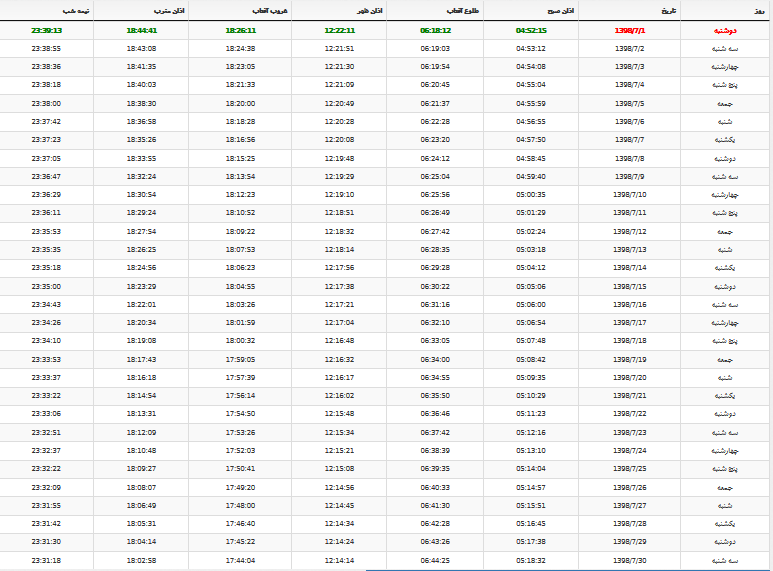Click time cell 18:24:56
Viewport: 773px width, 571px height.
[141, 268]
